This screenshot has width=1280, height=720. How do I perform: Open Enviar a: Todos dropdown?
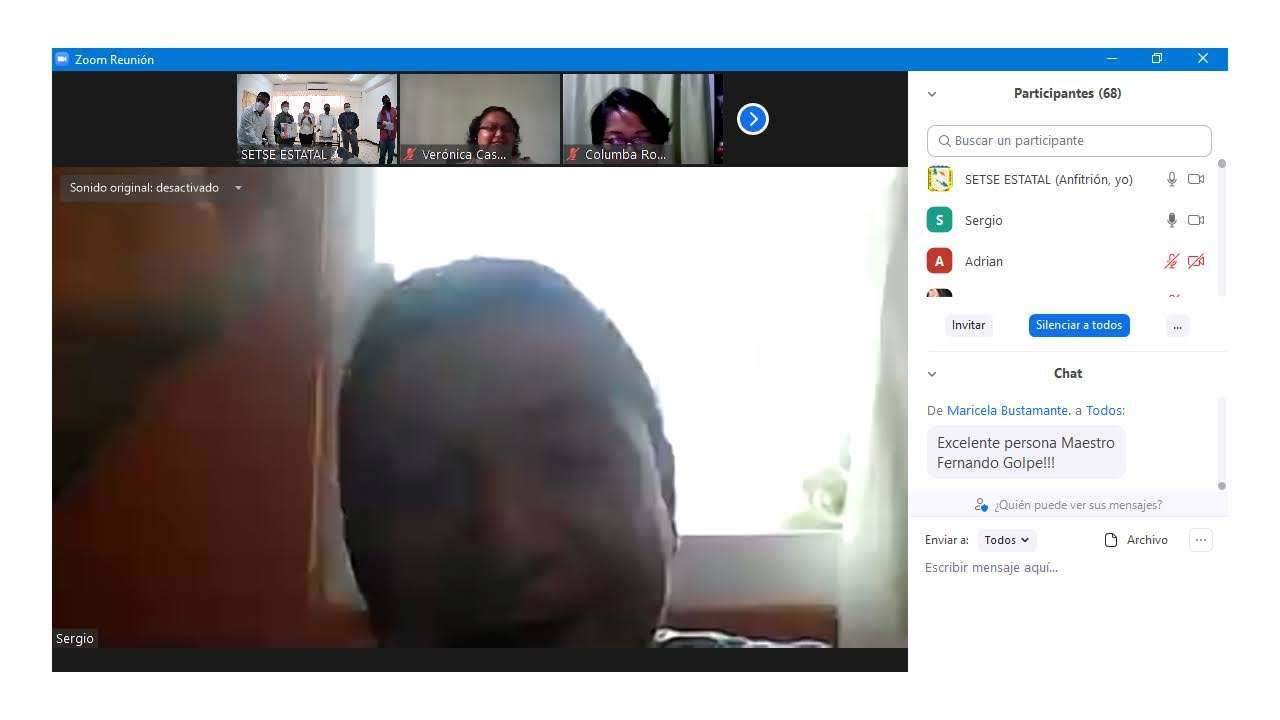point(1007,540)
